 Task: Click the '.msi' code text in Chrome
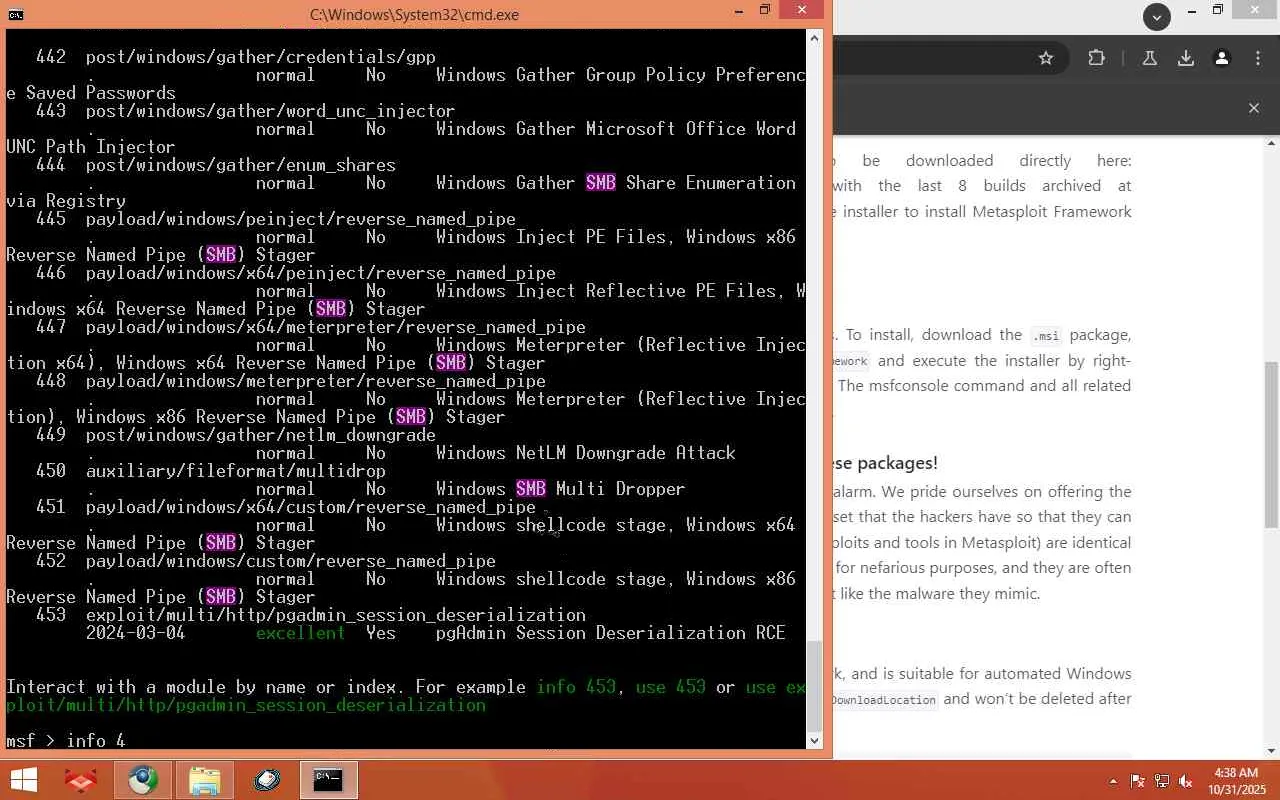pos(1046,335)
